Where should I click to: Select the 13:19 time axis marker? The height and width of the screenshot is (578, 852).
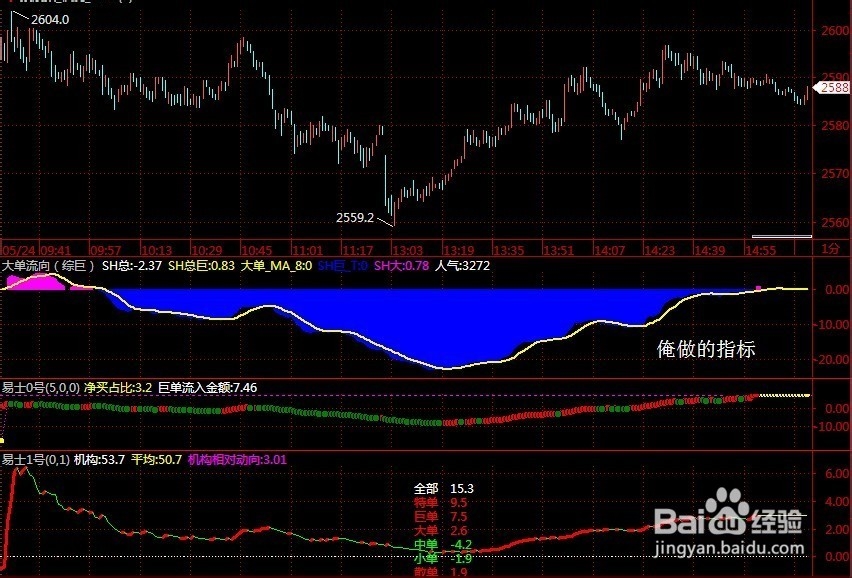[x=458, y=250]
